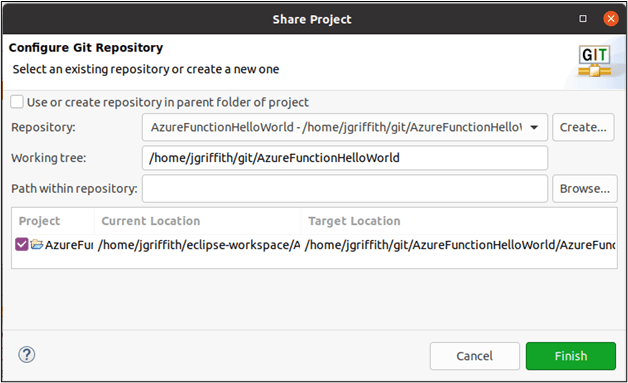Cancel the Share Project dialog
This screenshot has width=628, height=383.
475,356
